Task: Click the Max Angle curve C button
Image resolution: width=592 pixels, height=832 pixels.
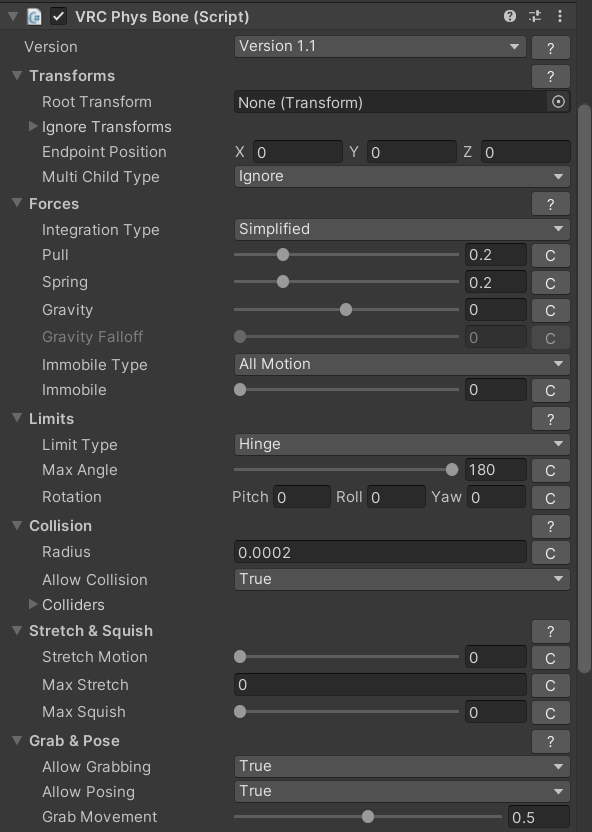Action: pyautogui.click(x=551, y=471)
